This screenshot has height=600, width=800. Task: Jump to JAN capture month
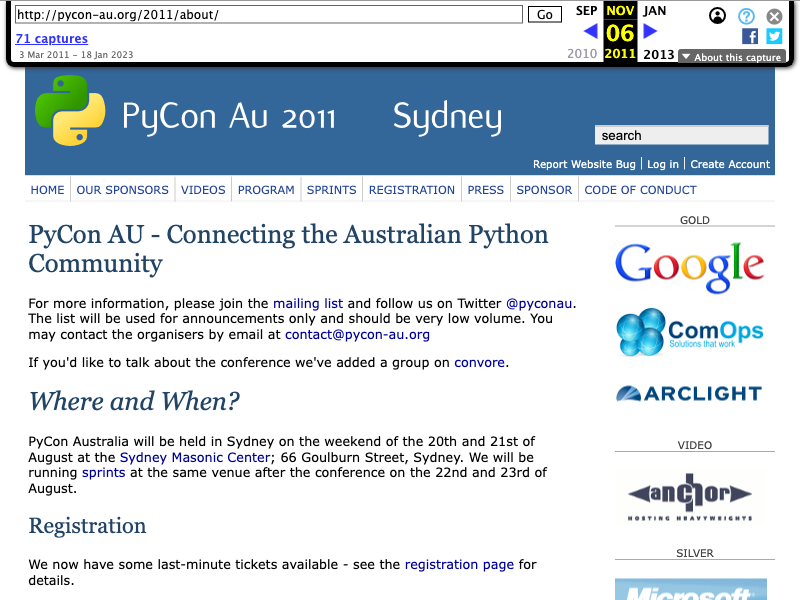(x=654, y=11)
